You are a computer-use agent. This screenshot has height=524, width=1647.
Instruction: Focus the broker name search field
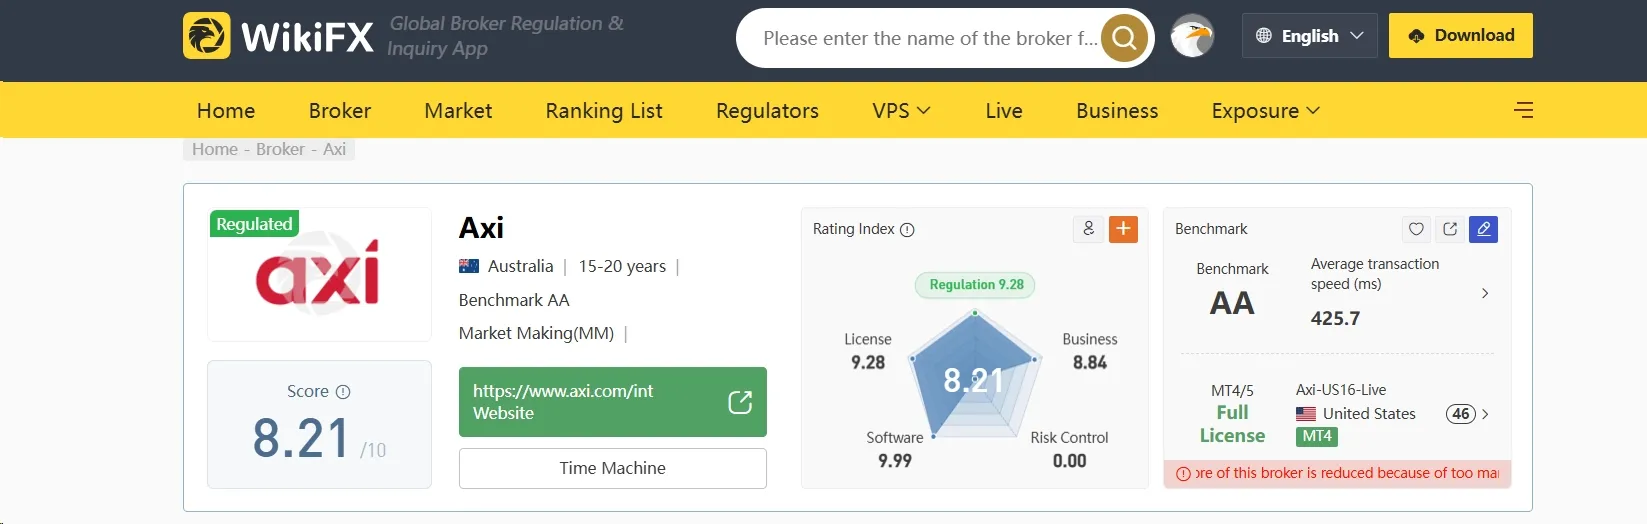tap(930, 38)
